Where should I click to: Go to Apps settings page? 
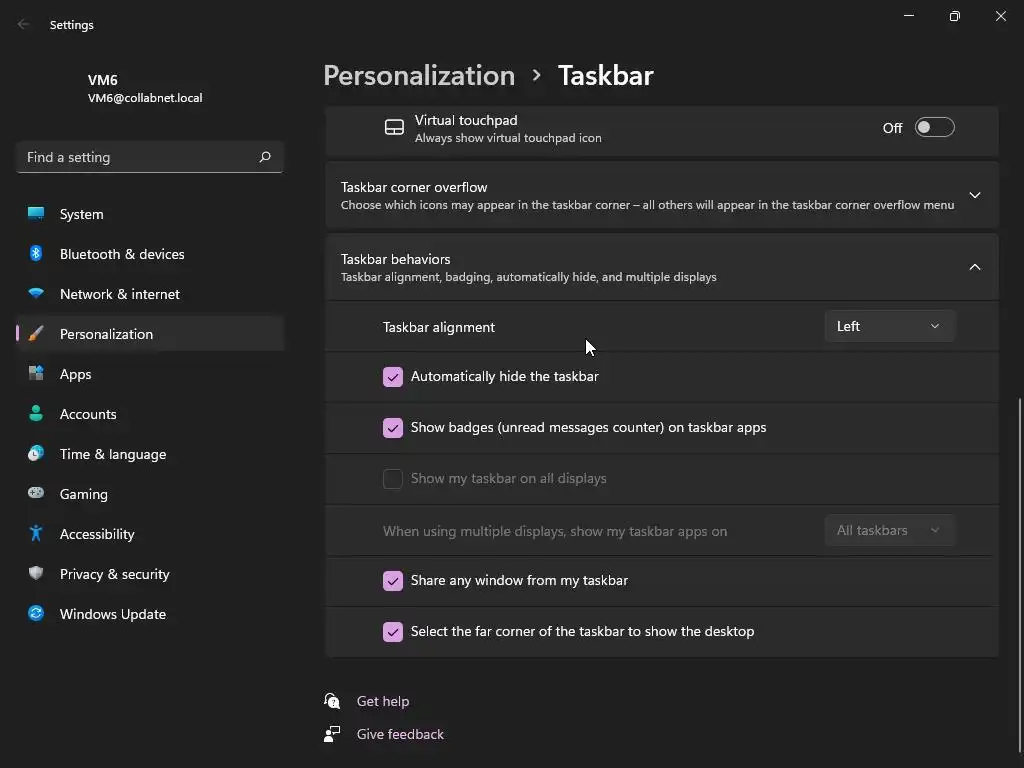coord(75,374)
